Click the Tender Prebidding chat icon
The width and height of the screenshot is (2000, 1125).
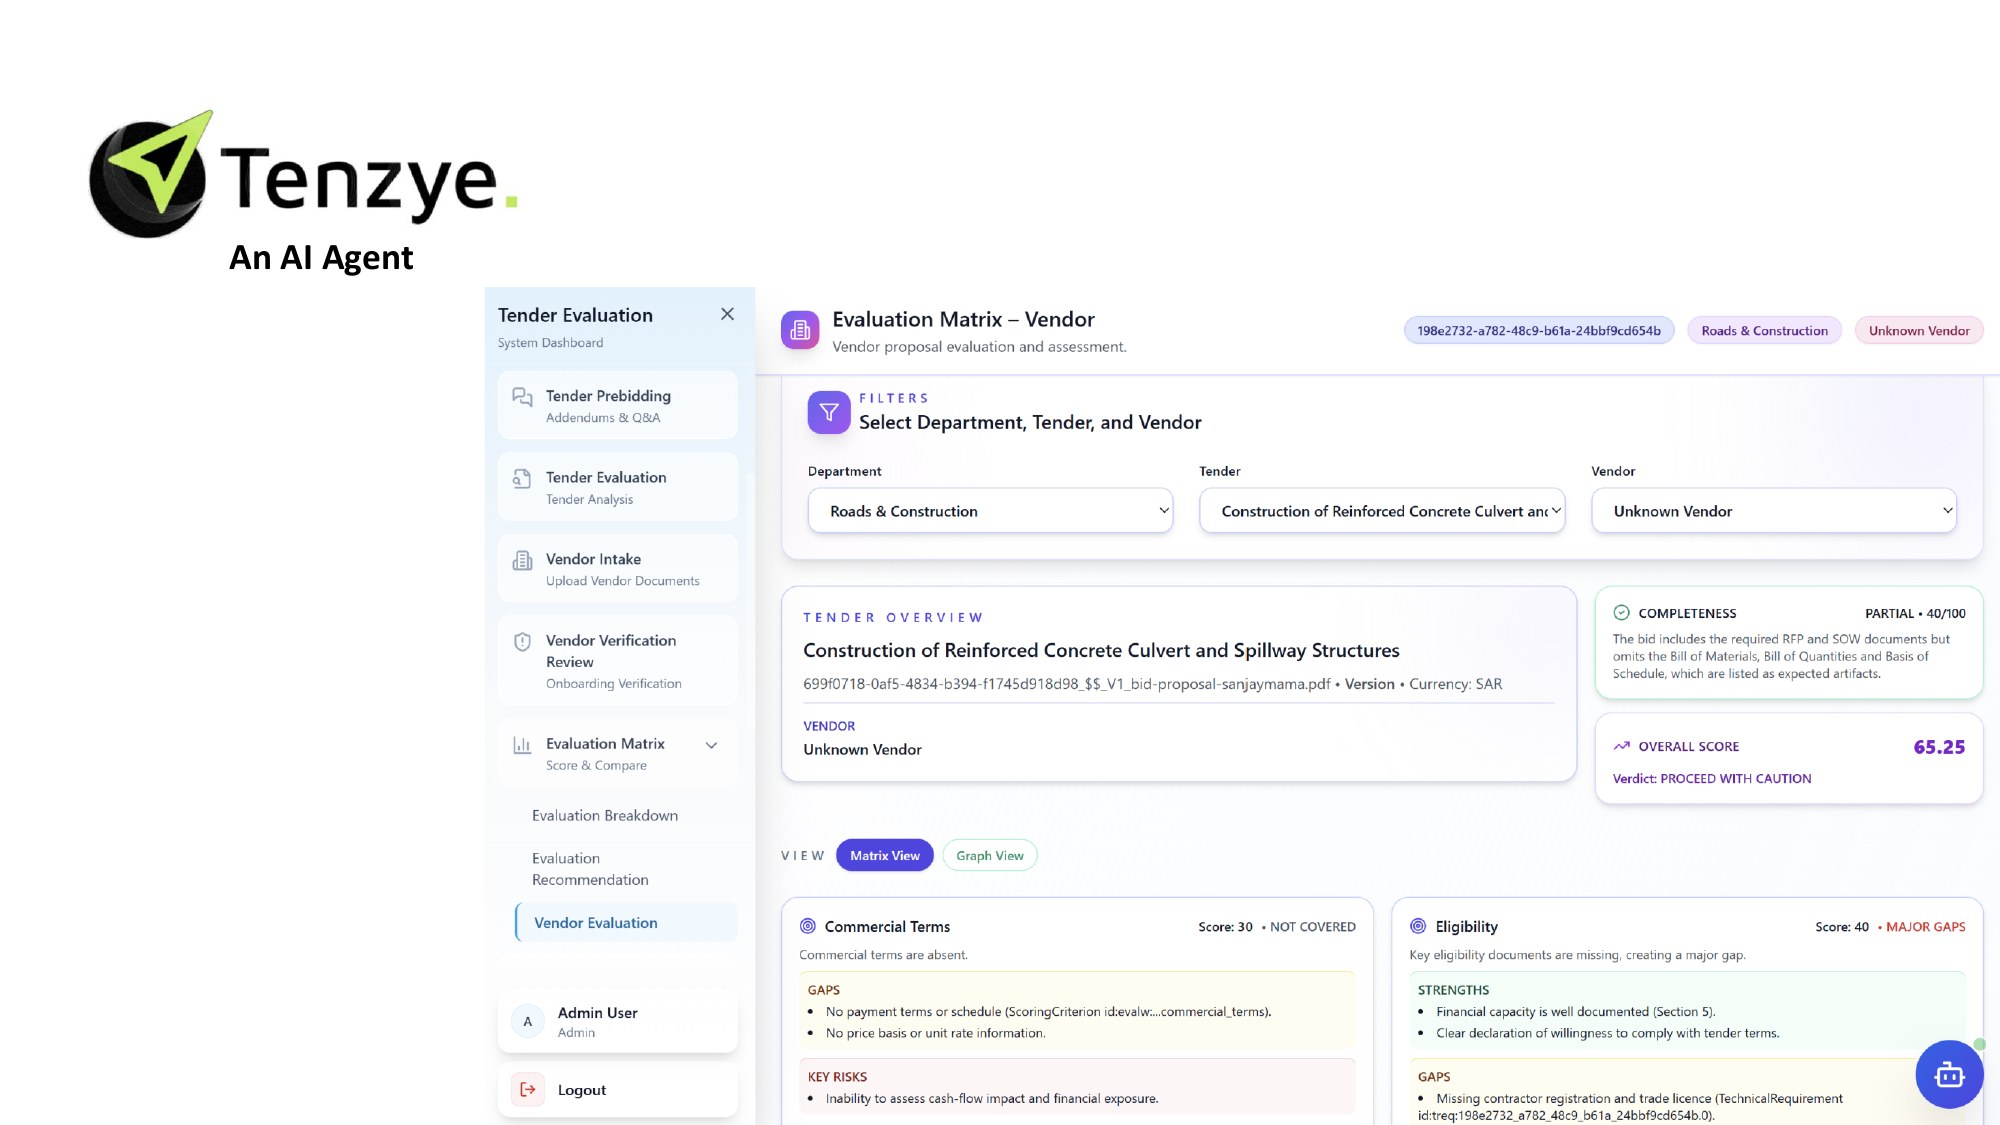point(522,397)
